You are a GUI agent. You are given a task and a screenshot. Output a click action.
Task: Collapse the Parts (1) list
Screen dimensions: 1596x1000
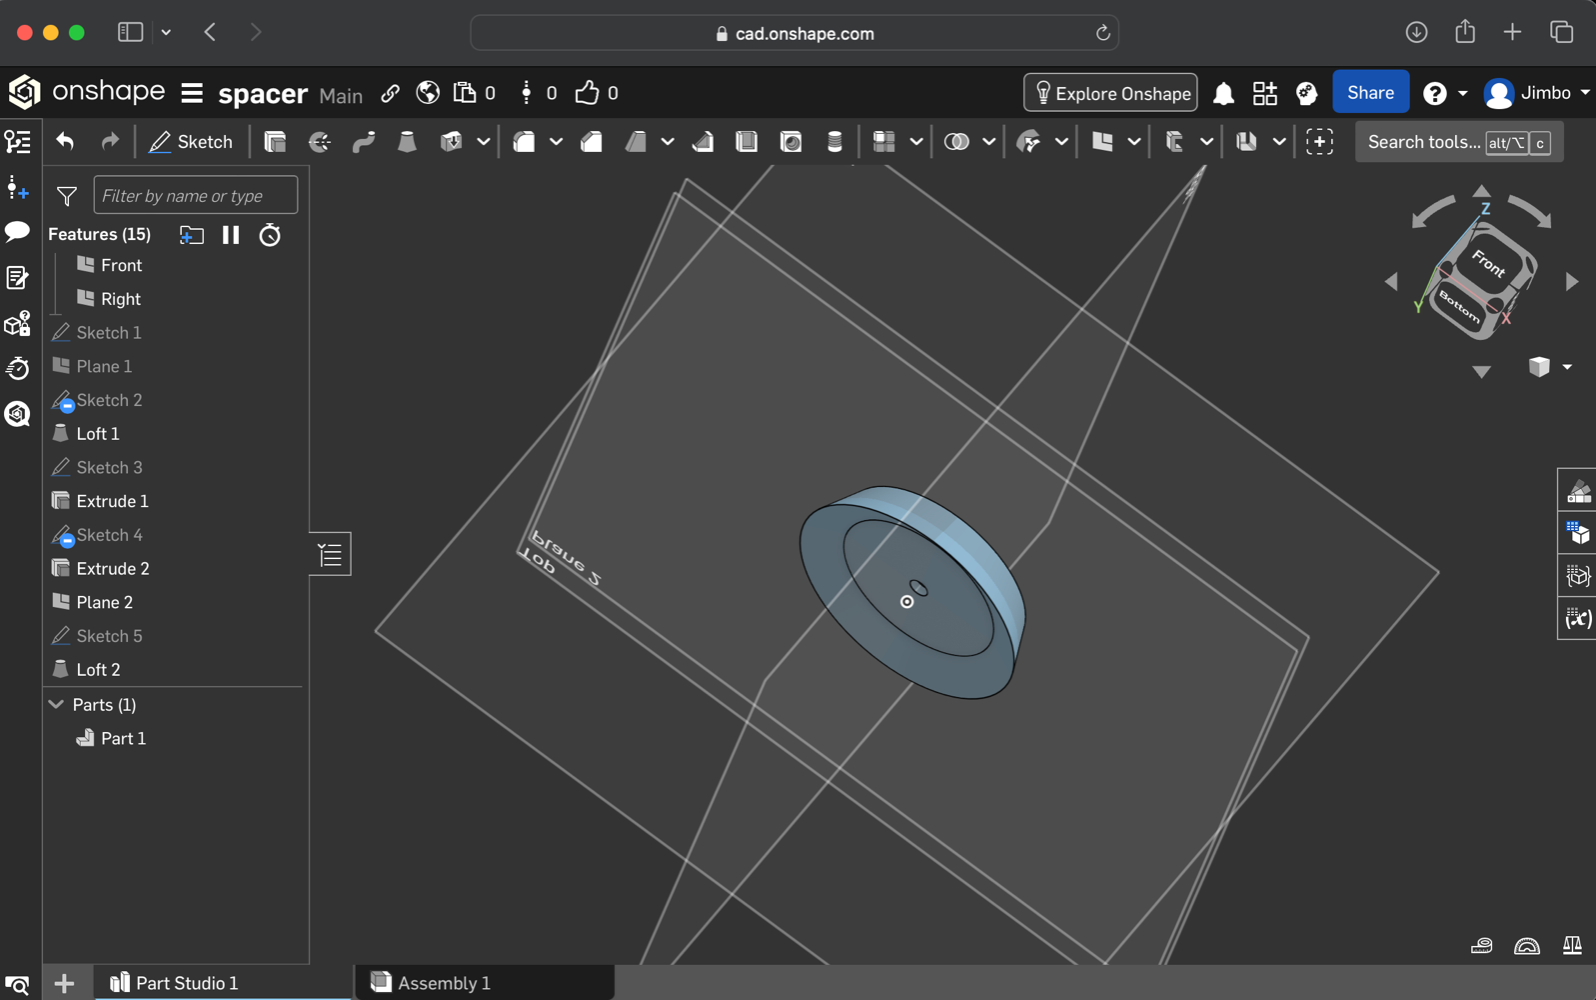[57, 705]
